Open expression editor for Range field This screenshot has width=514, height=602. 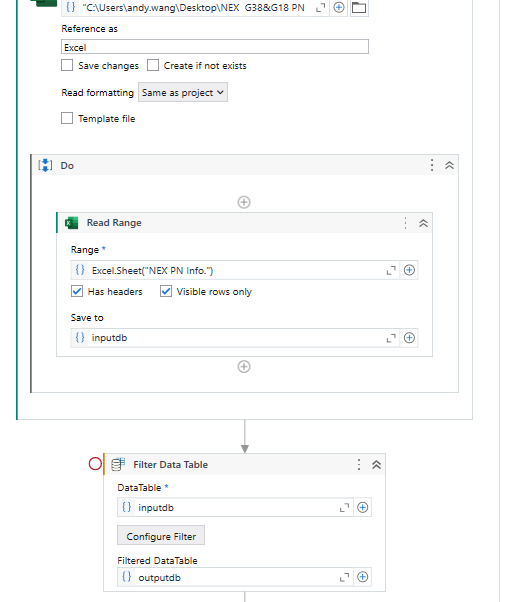click(391, 271)
